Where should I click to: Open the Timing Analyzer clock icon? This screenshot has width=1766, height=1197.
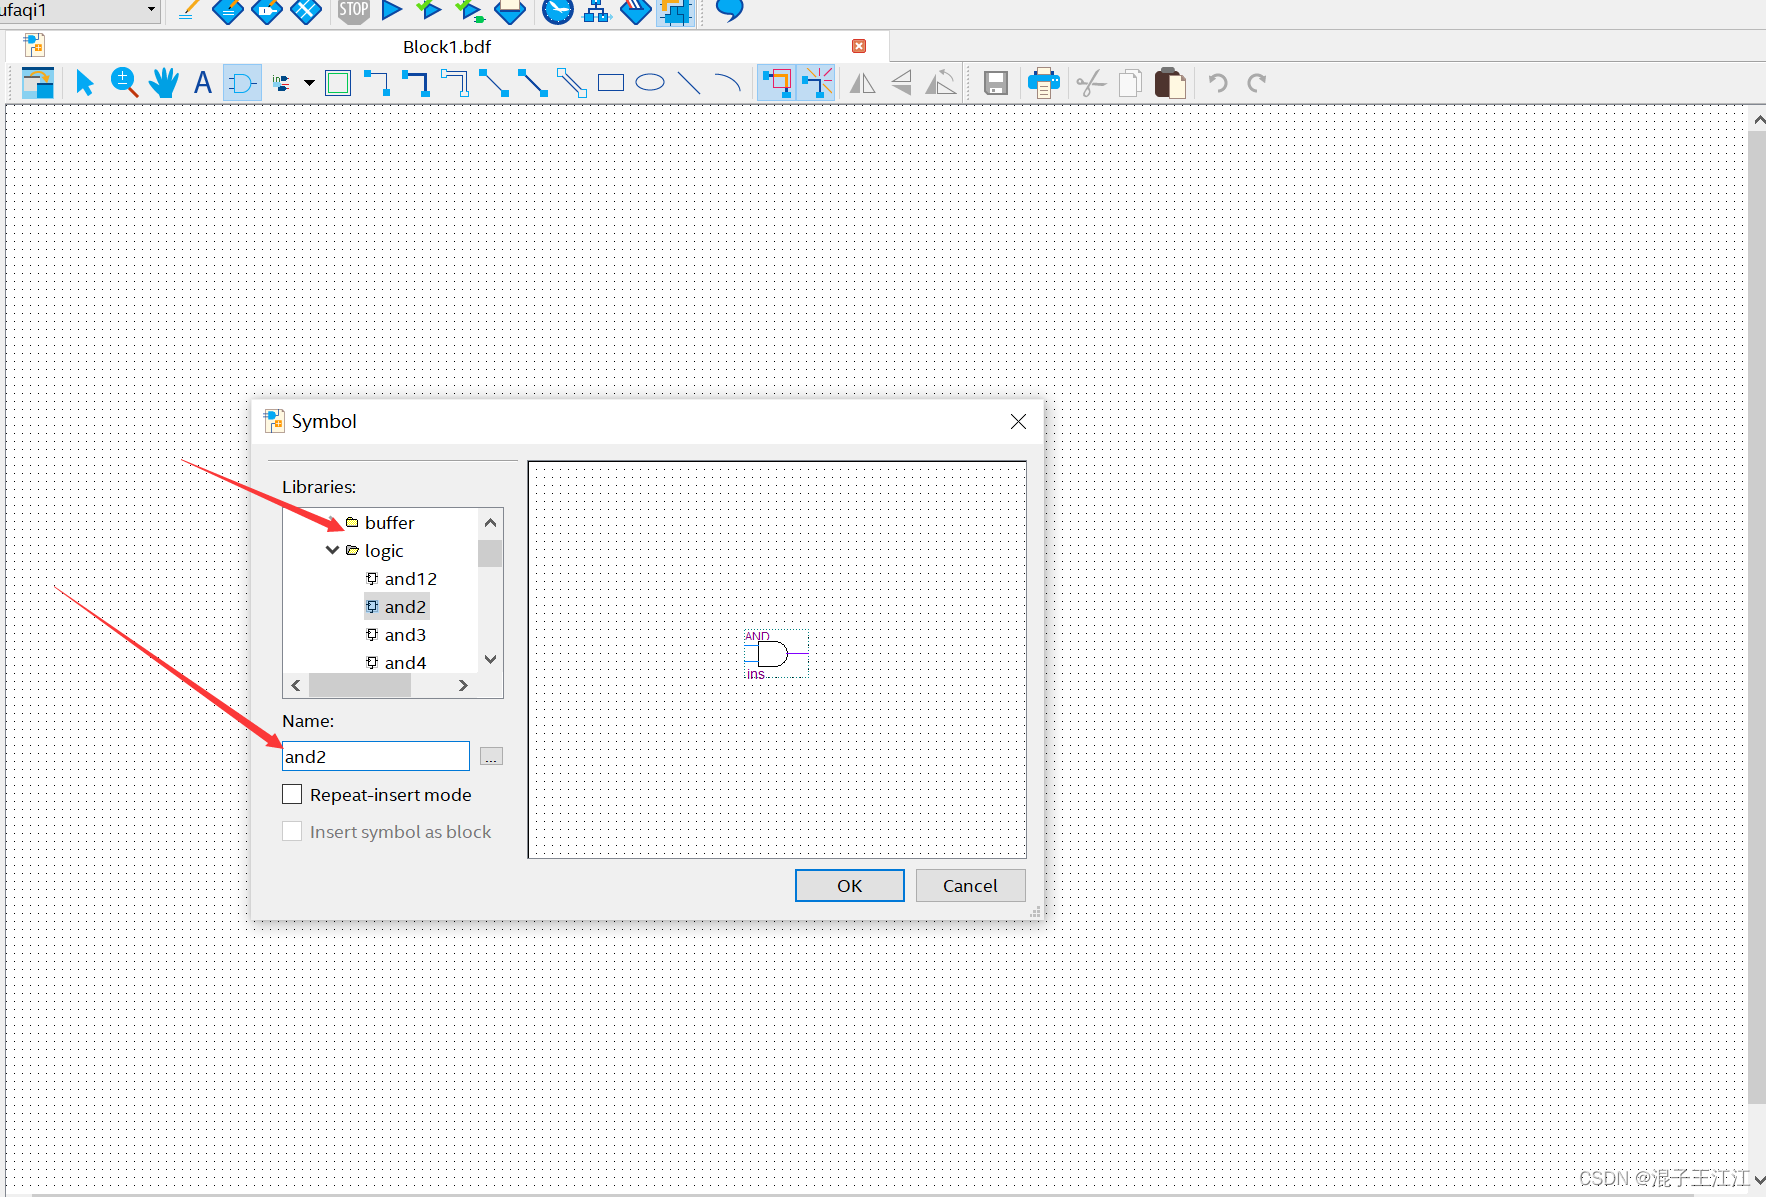(558, 11)
